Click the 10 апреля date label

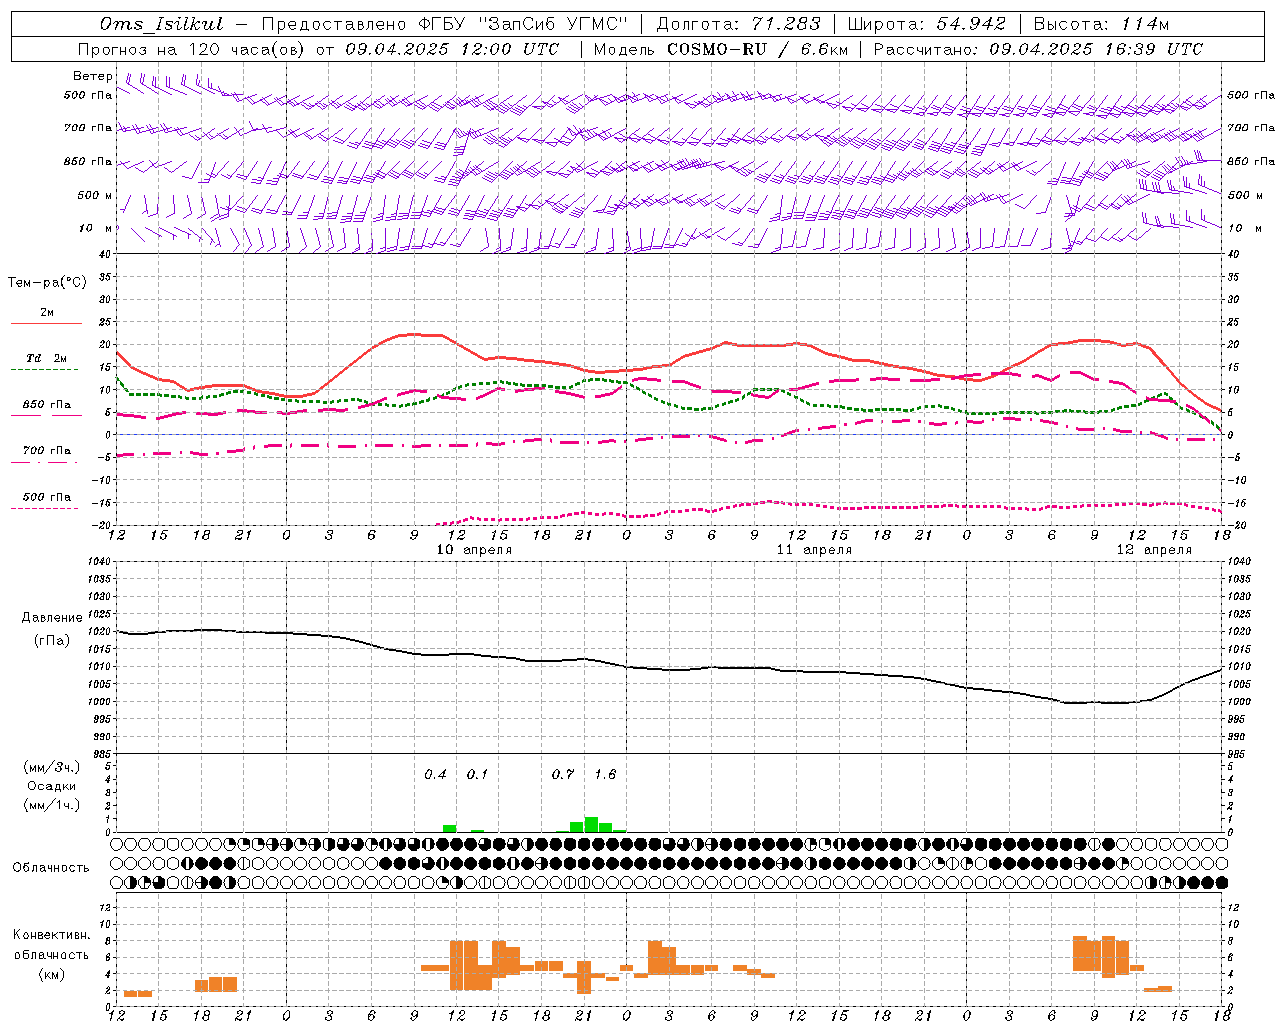click(474, 550)
